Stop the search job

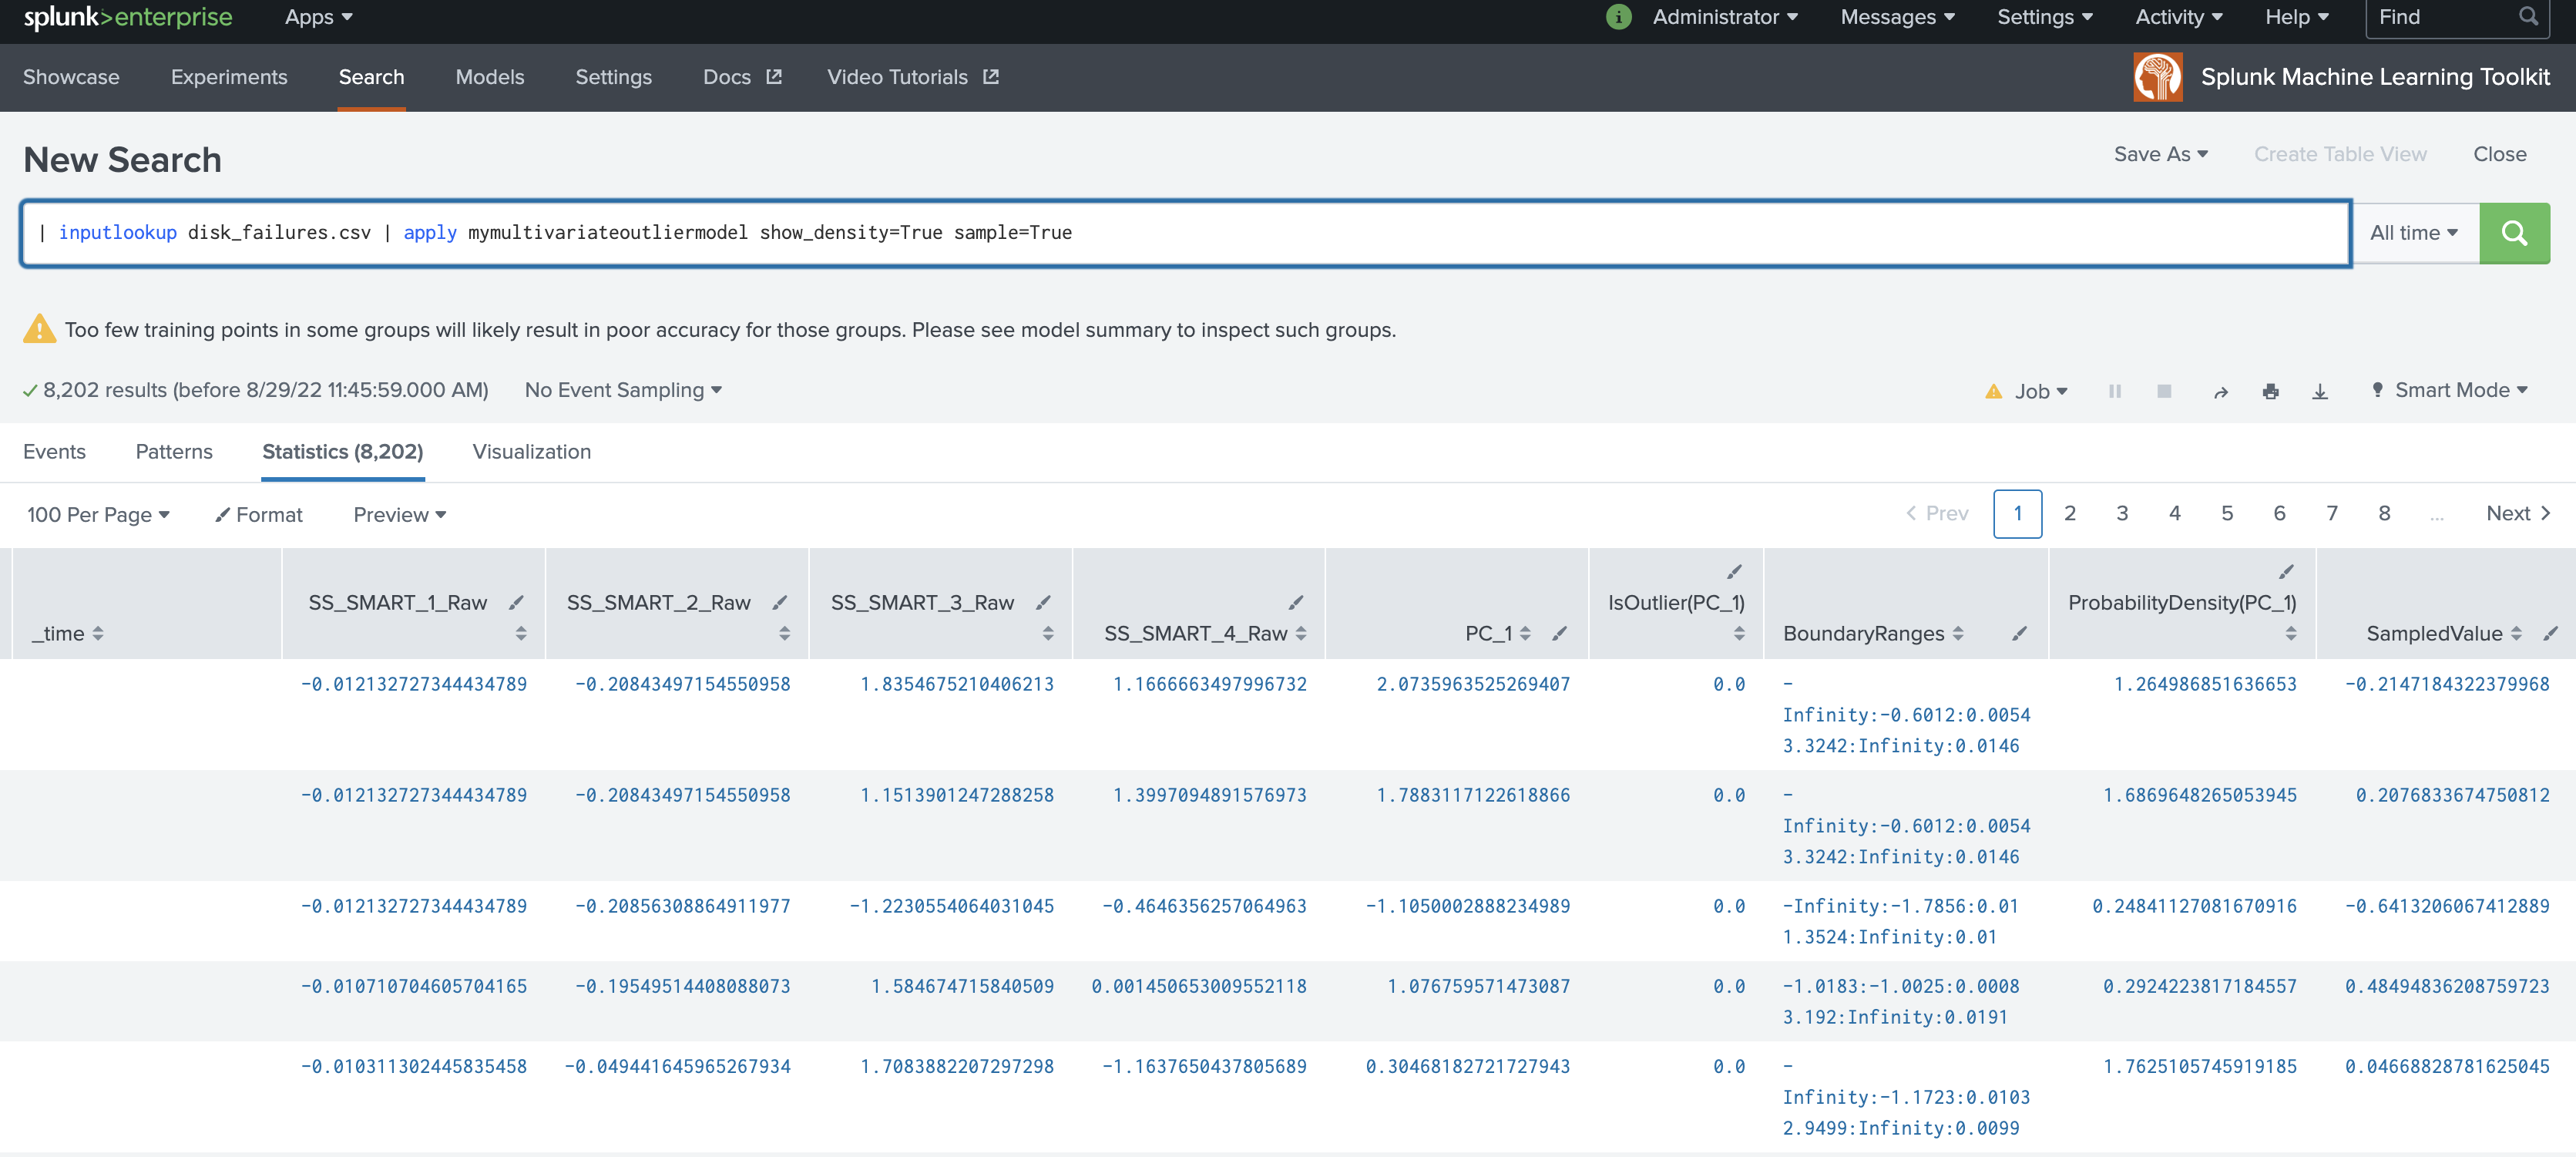pyautogui.click(x=2164, y=391)
